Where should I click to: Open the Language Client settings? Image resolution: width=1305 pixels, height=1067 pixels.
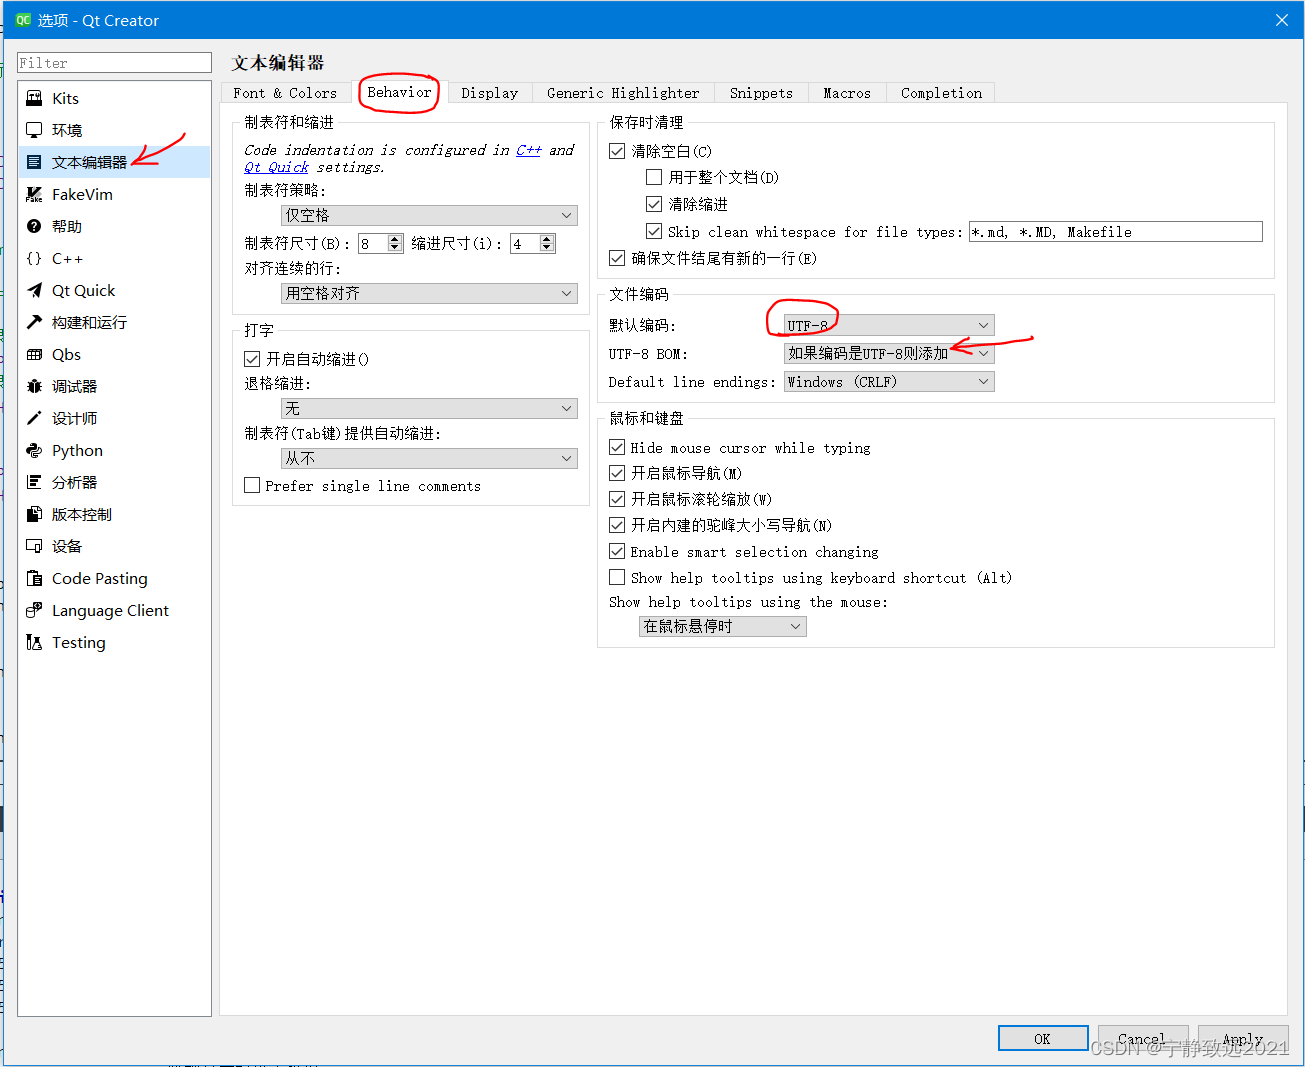point(110,610)
